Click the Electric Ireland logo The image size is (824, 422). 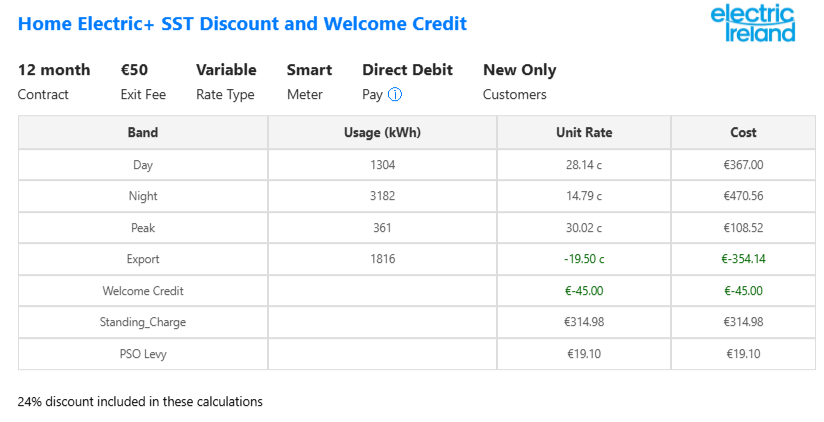[753, 24]
